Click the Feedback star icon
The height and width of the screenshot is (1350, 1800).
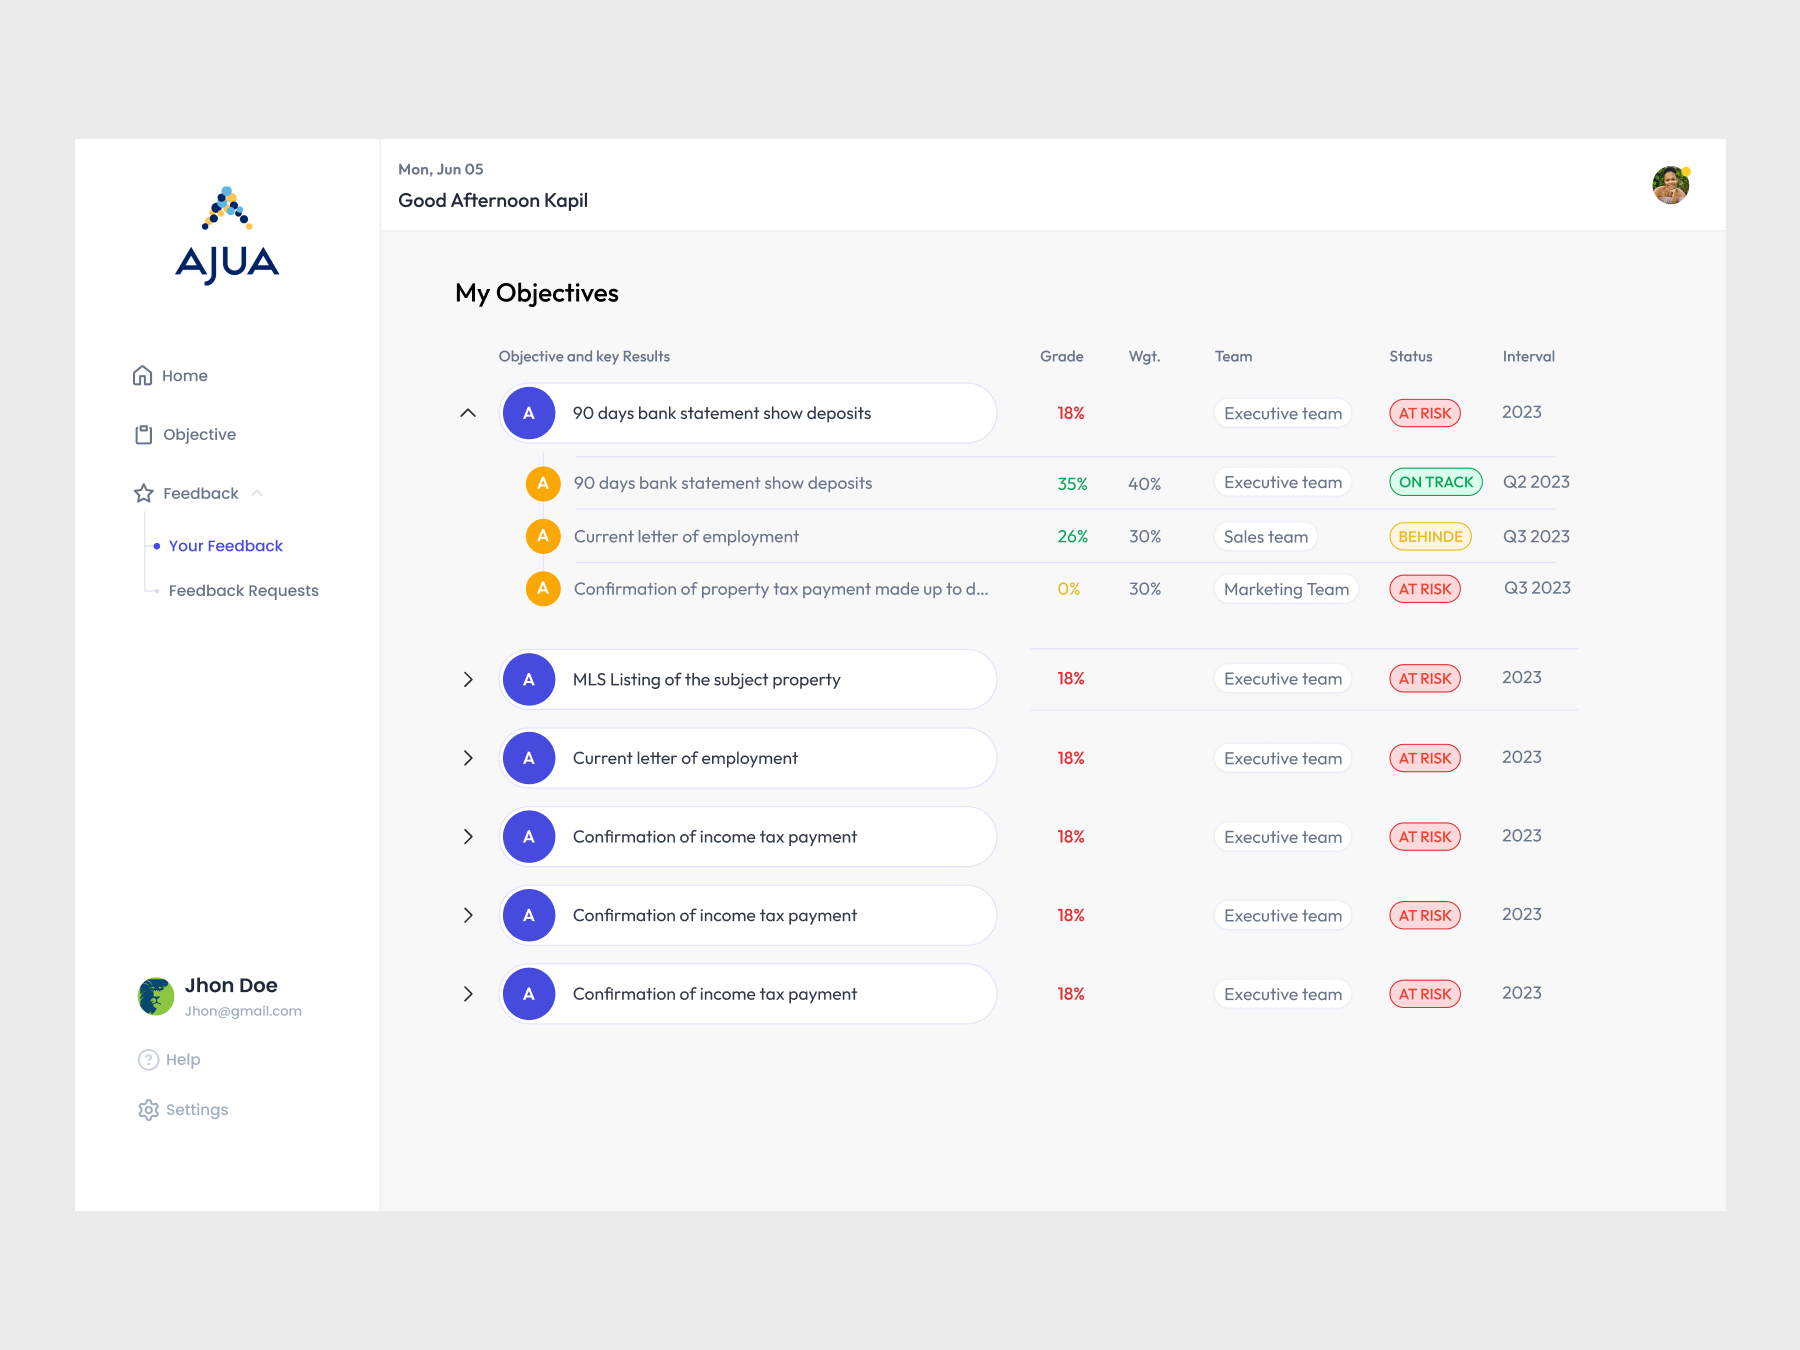tap(143, 494)
